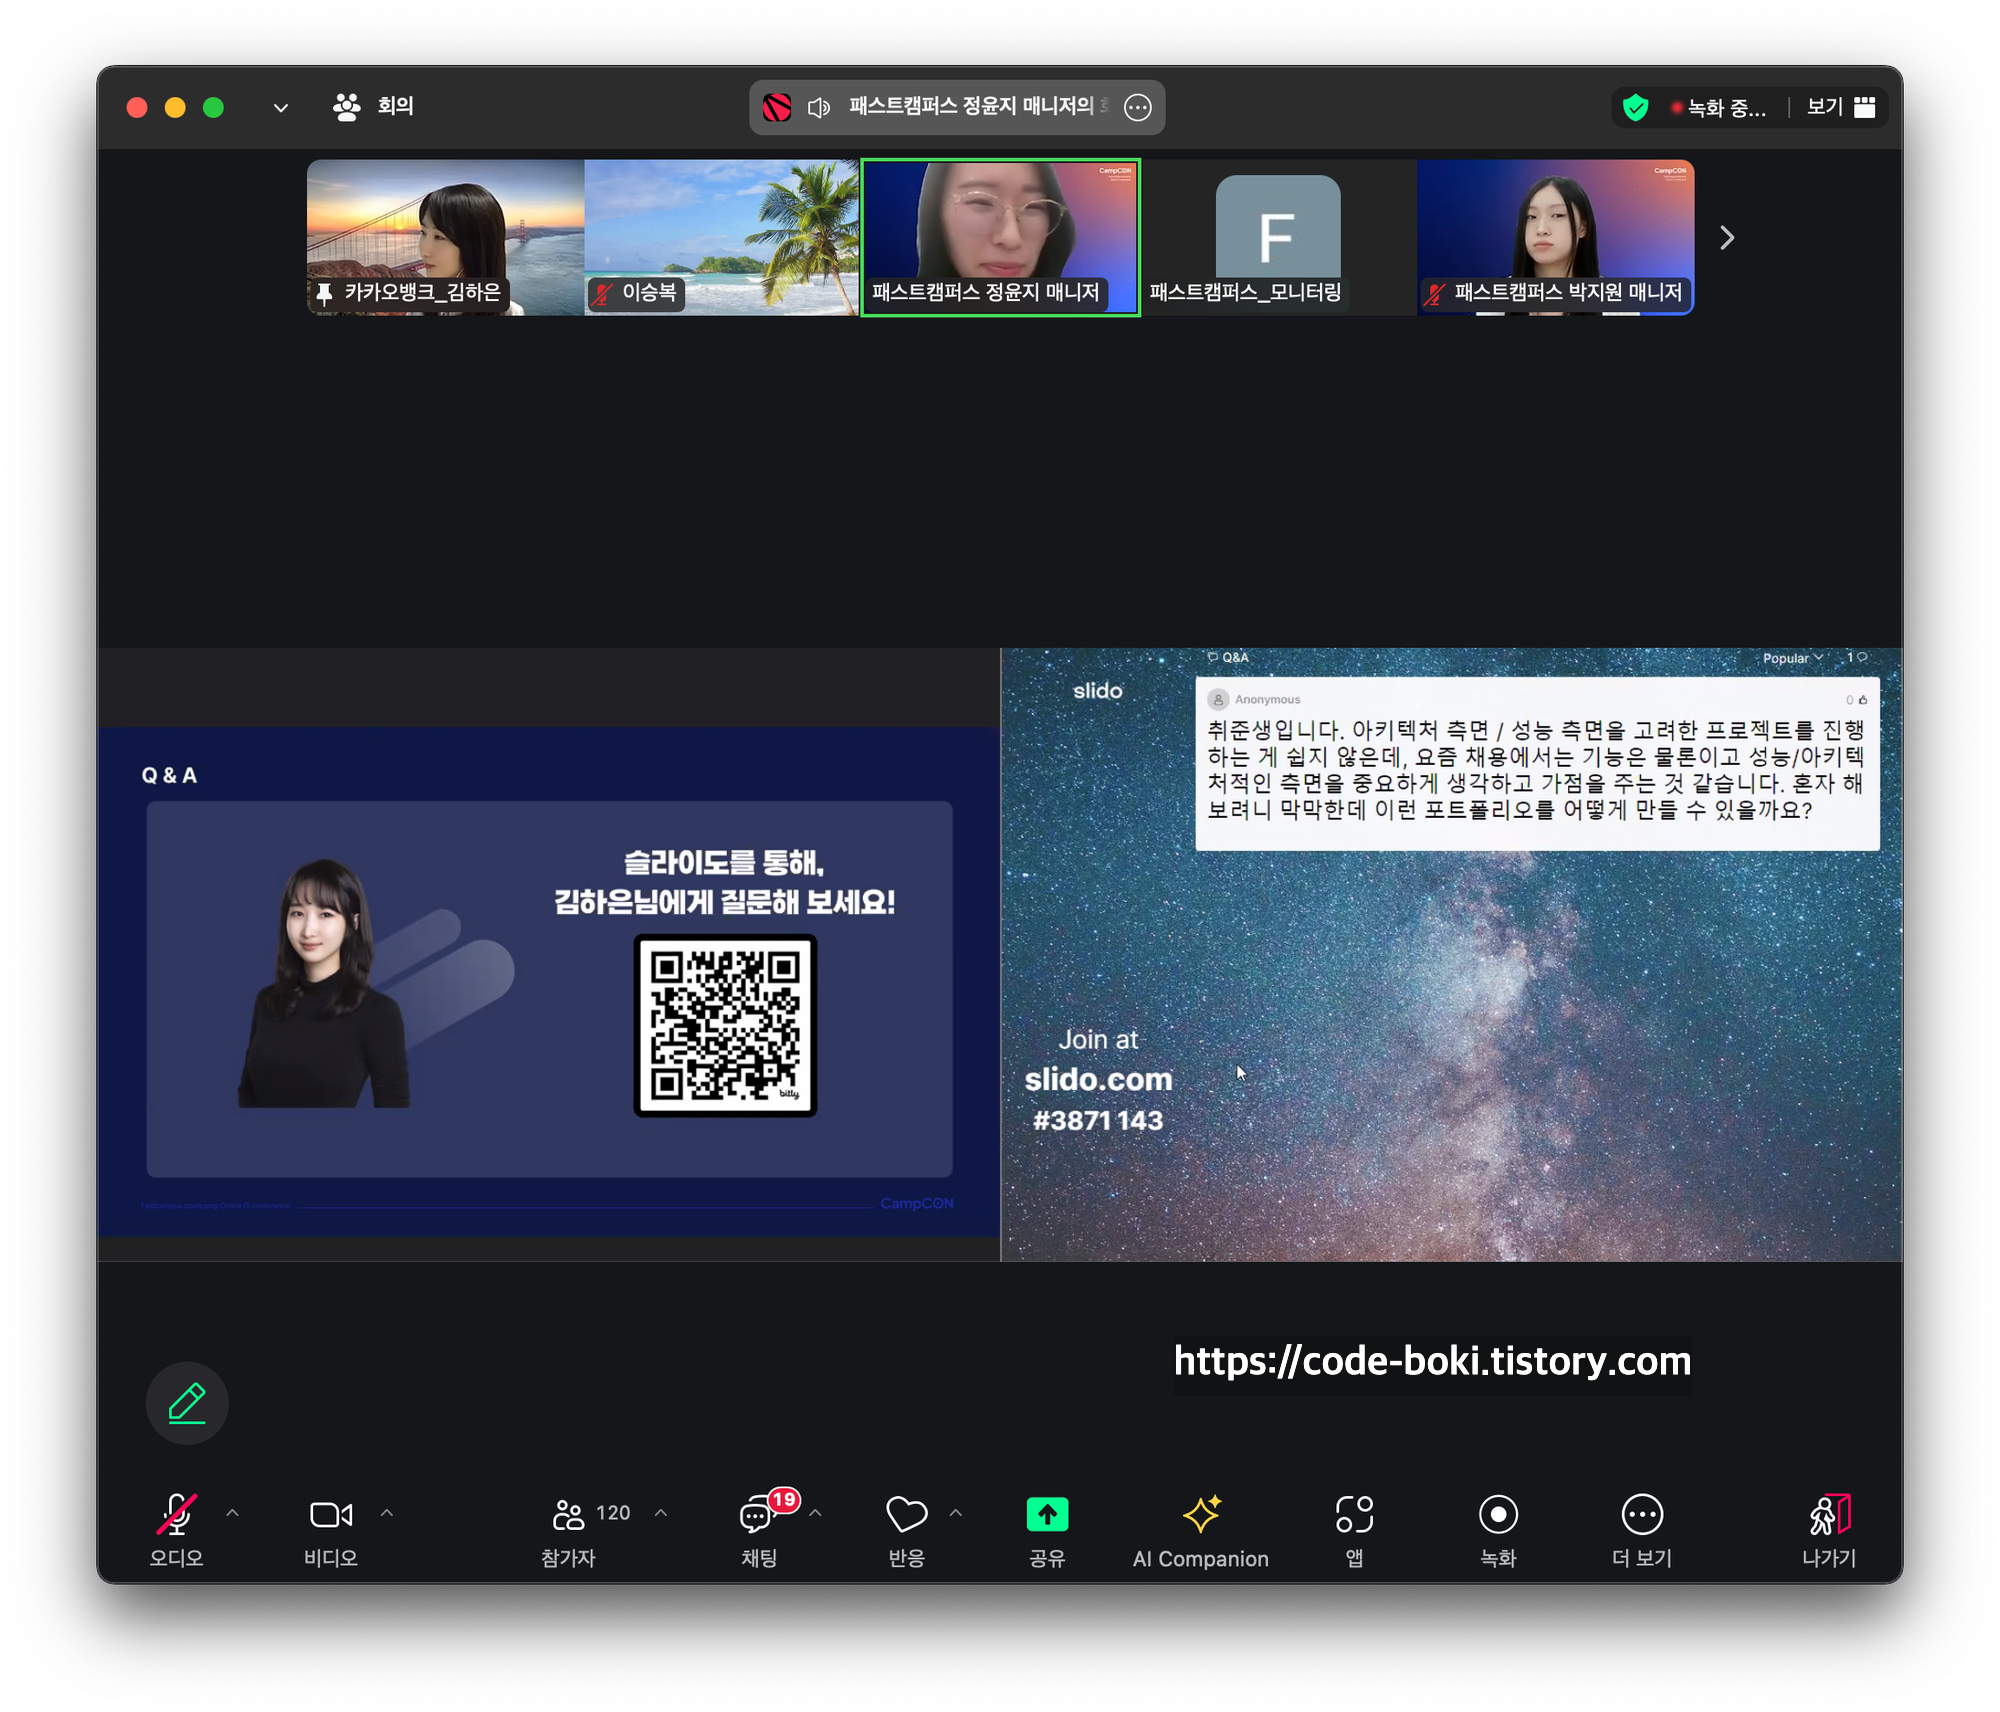
Task: Open the 더 보기 more options icon
Action: [x=1641, y=1515]
